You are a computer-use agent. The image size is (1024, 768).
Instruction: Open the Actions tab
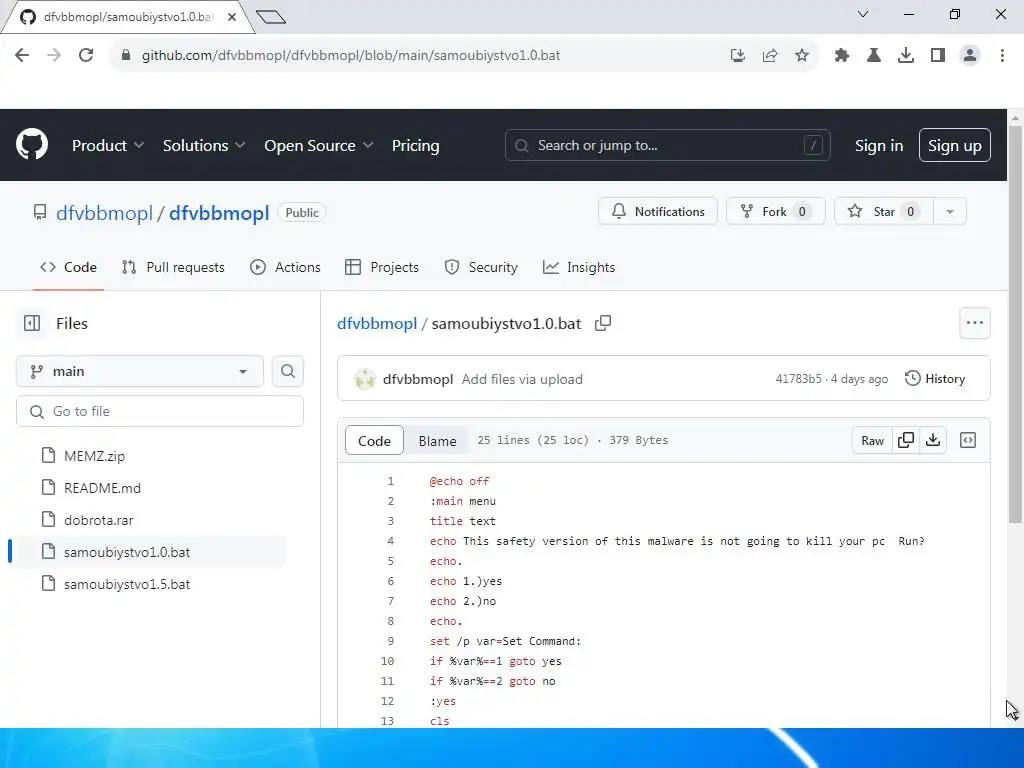click(285, 267)
